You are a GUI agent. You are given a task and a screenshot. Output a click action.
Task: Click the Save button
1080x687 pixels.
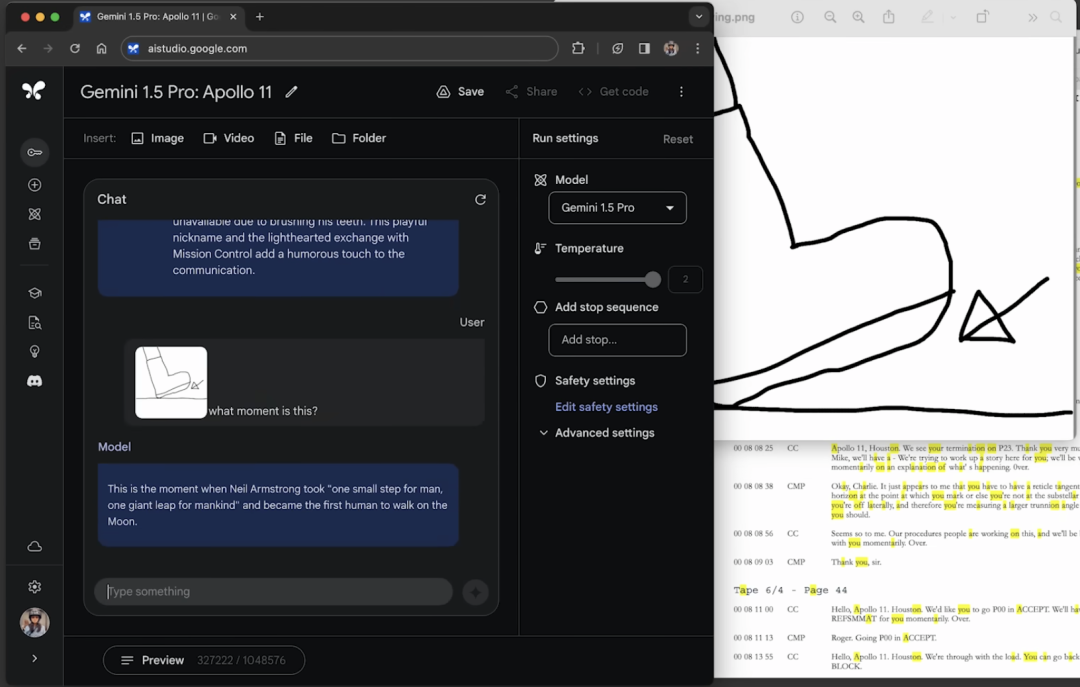(460, 92)
